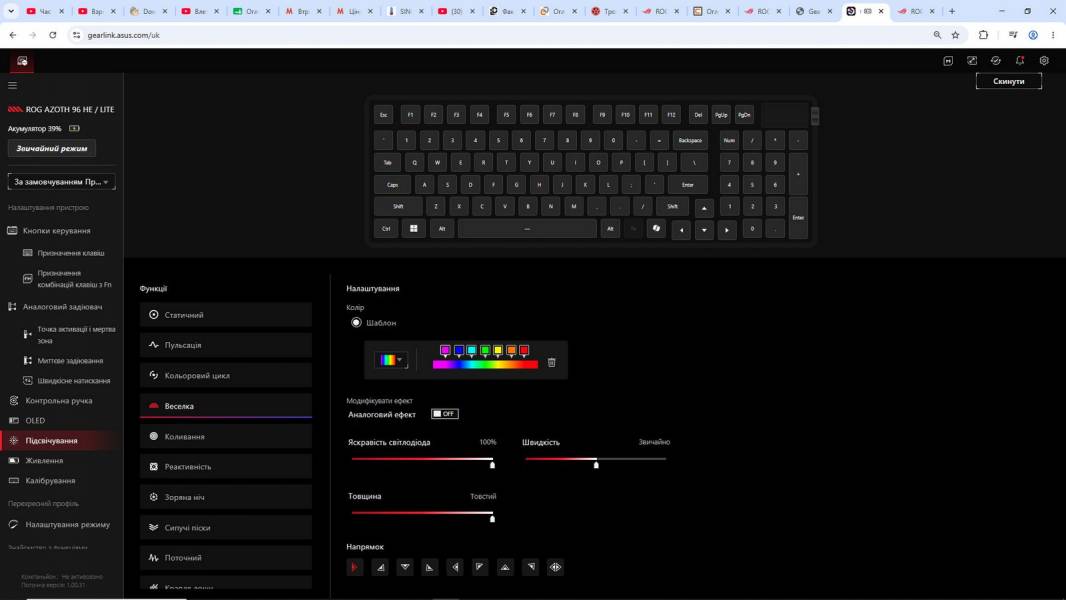Bookmark this page with the star icon
The height and width of the screenshot is (600, 1066).
955,35
